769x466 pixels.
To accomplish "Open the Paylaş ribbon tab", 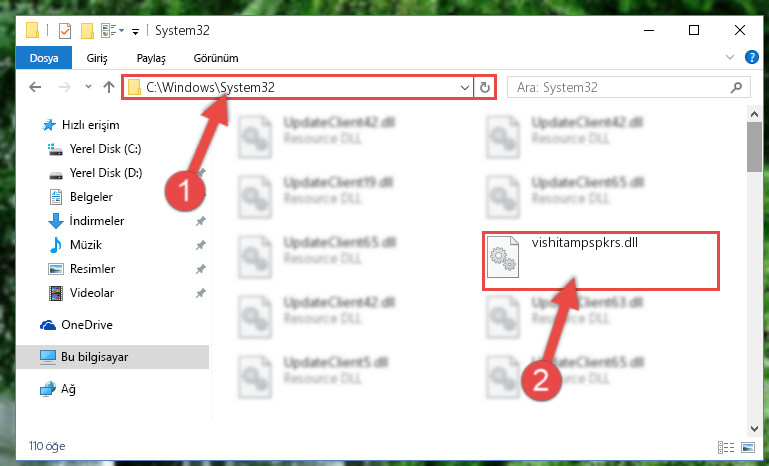I will 151,58.
